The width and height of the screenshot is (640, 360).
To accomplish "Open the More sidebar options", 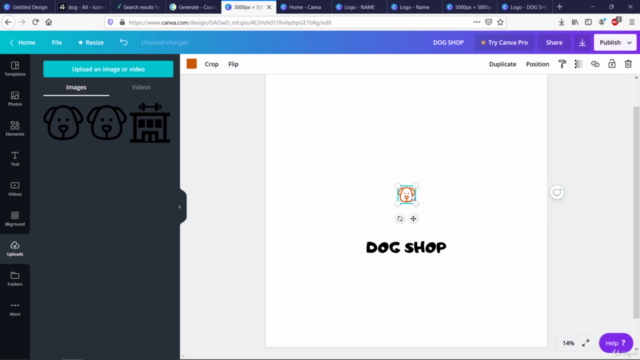I will [x=15, y=309].
